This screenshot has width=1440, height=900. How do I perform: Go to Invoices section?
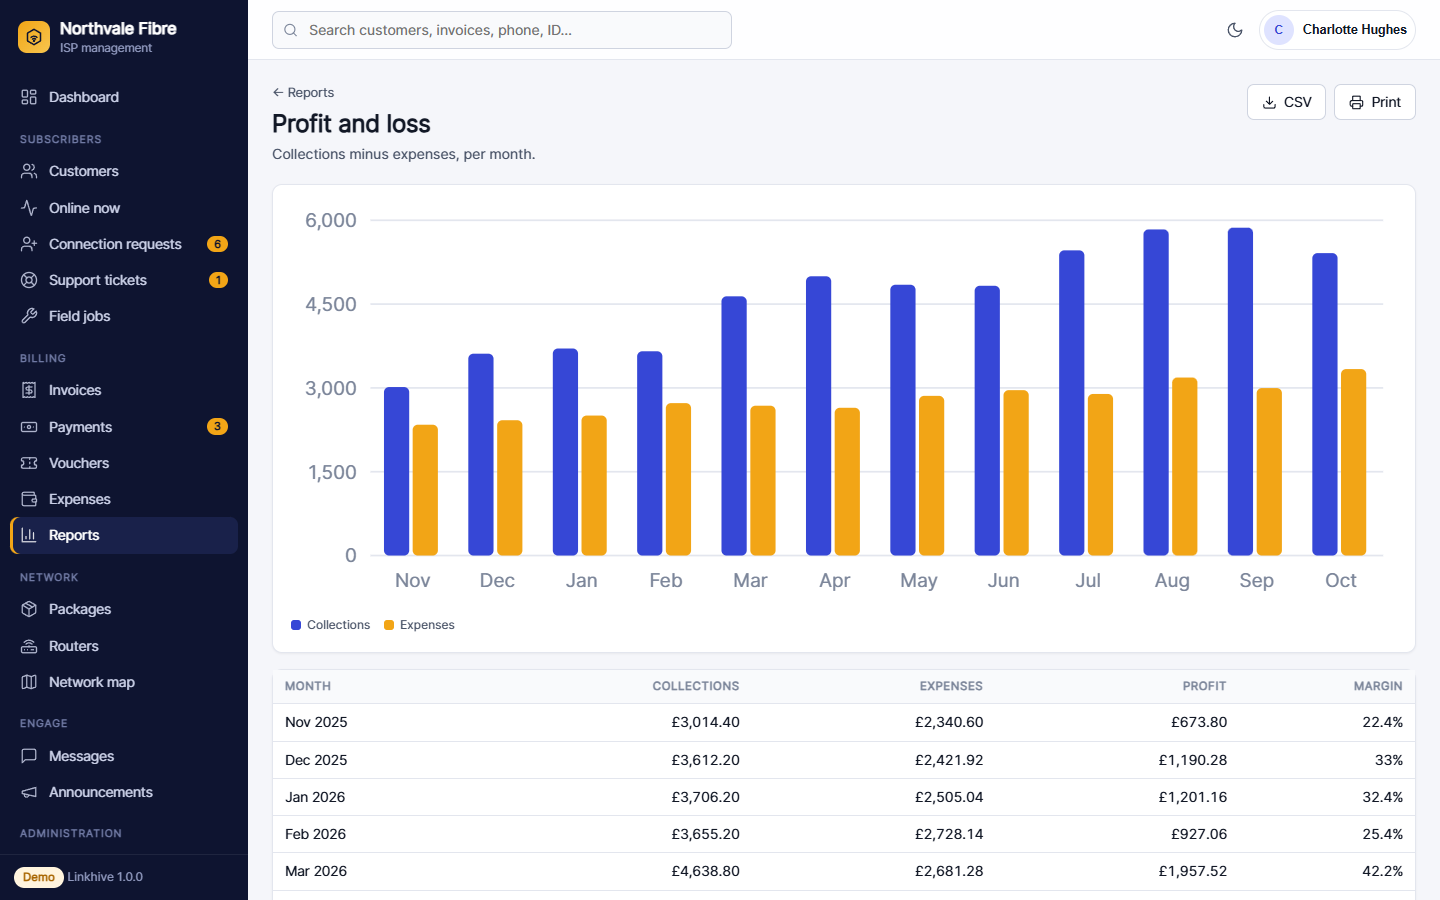(124, 390)
